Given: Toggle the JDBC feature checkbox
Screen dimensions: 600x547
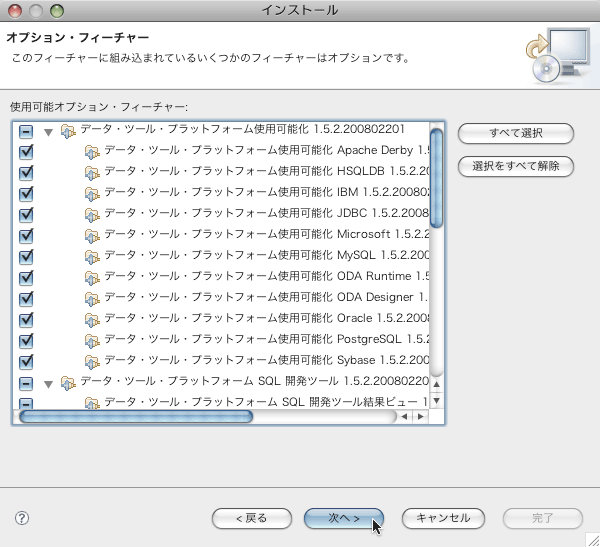Looking at the screenshot, I should click(26, 215).
